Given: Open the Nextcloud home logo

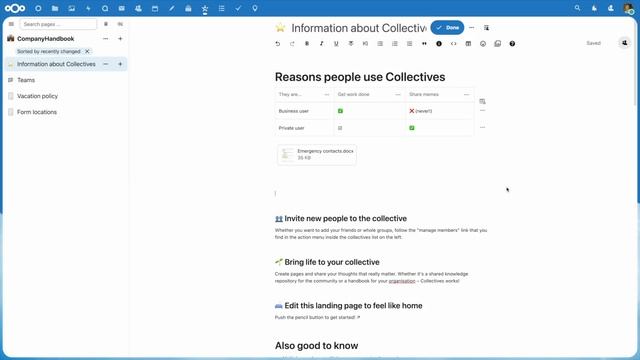Looking at the screenshot, I should (15, 8).
